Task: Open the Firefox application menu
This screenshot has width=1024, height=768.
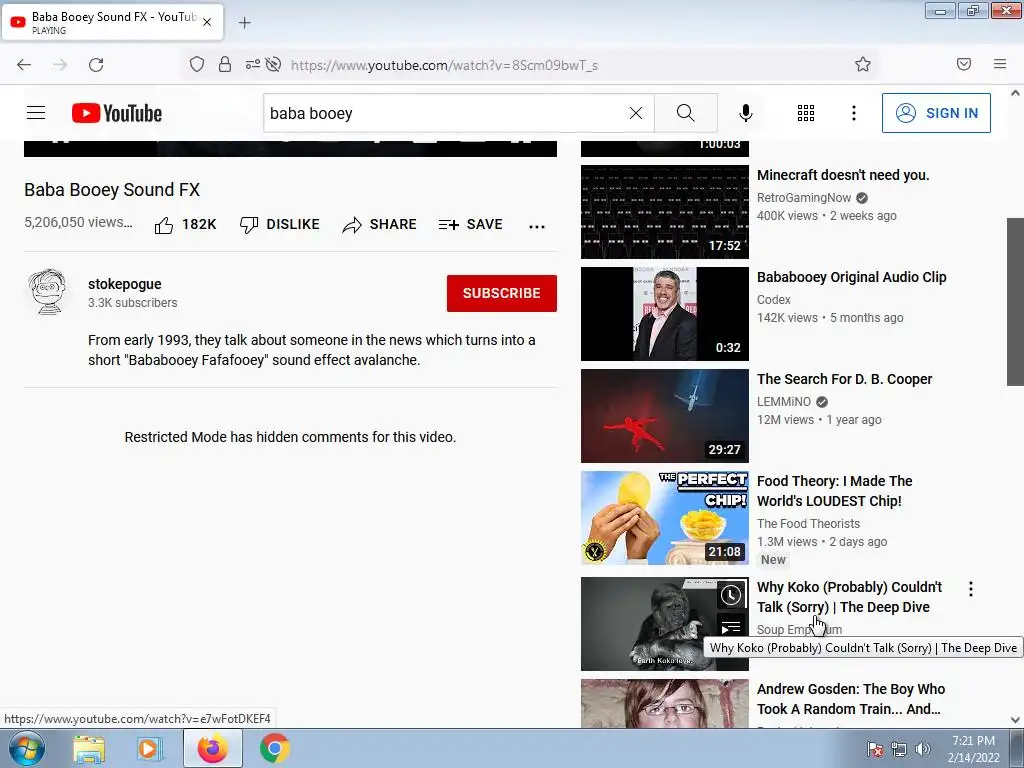Action: tap(1000, 64)
